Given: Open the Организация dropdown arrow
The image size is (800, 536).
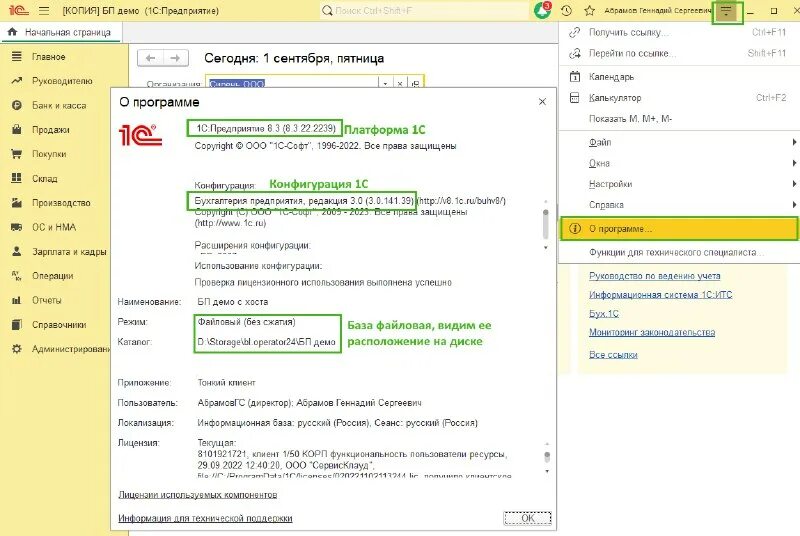Looking at the screenshot, I should click(385, 83).
